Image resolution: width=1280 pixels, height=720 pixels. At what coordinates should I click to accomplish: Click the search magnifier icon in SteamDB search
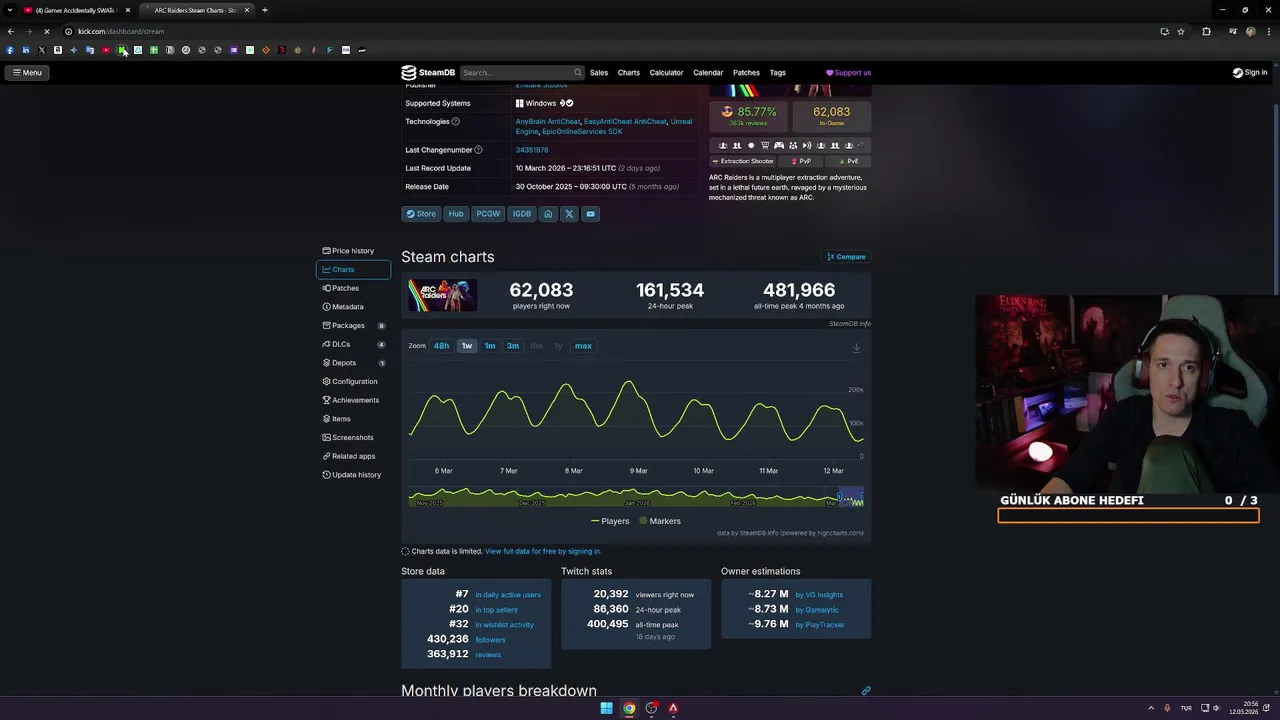pos(577,72)
